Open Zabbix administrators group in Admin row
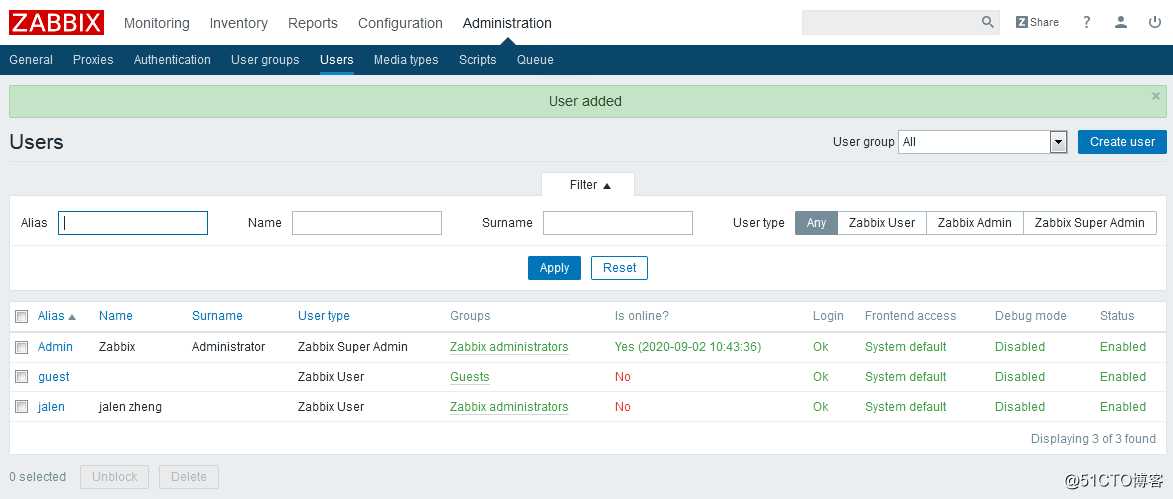The width and height of the screenshot is (1173, 499). tap(509, 347)
